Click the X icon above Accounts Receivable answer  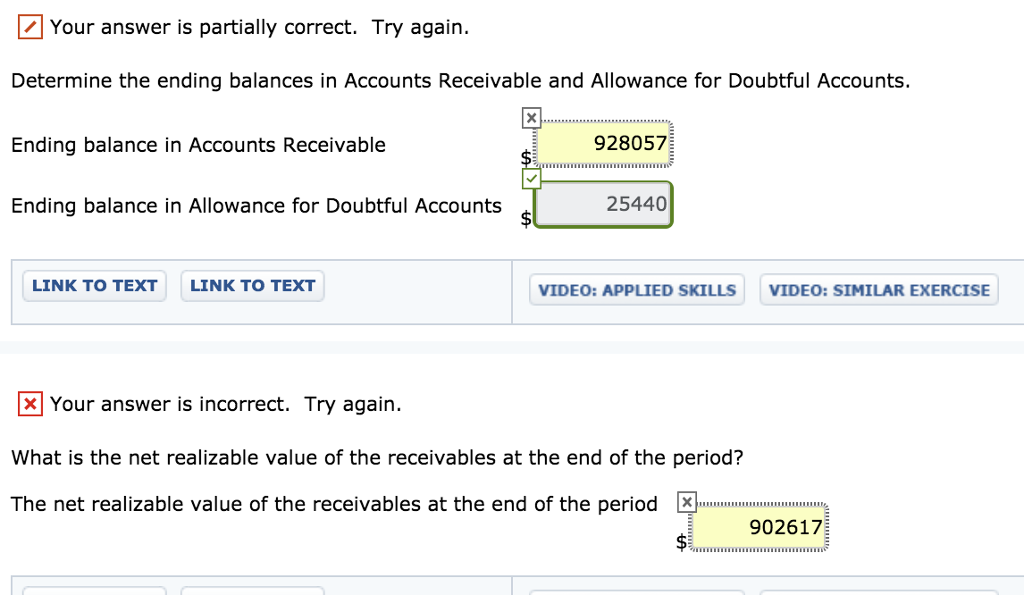click(530, 117)
